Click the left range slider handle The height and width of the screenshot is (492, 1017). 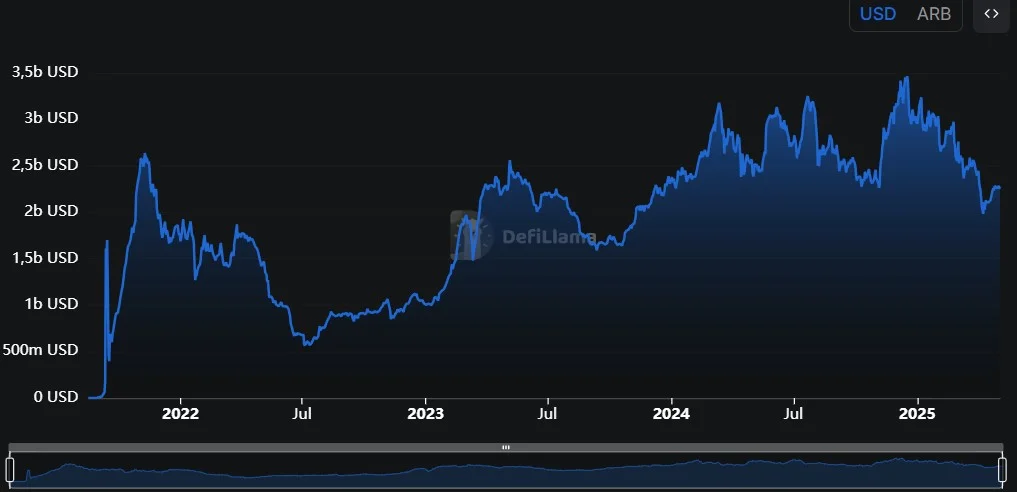pos(10,468)
